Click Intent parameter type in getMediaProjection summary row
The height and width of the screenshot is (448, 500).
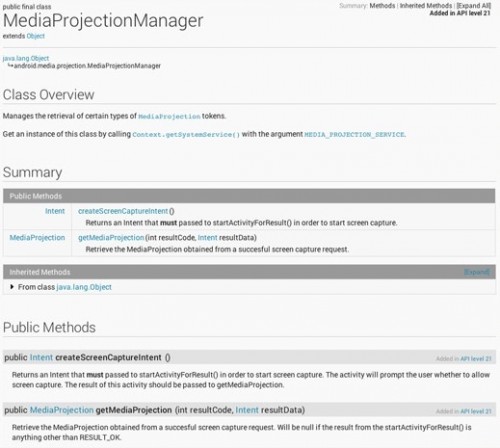point(207,238)
